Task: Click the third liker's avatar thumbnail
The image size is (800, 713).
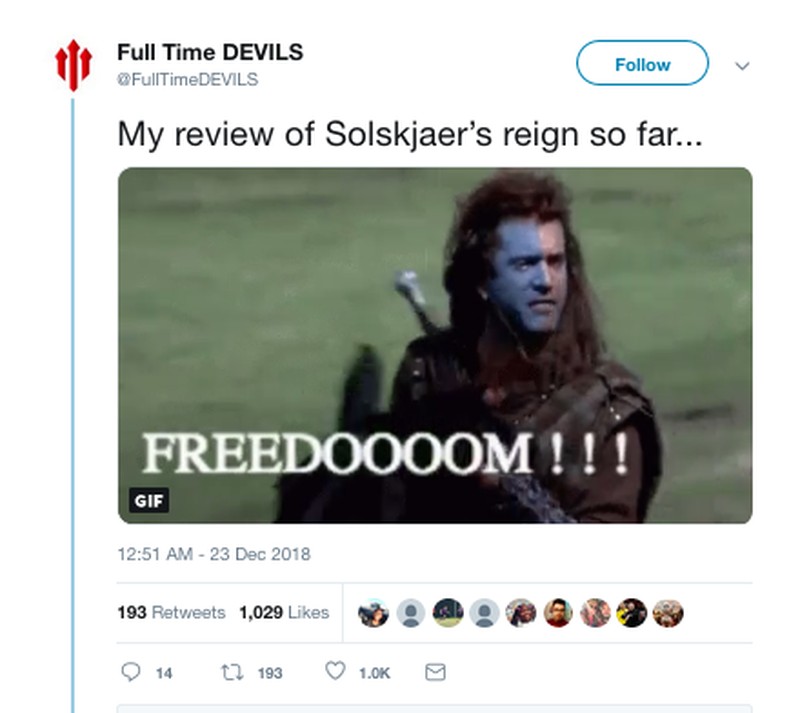Action: point(447,612)
